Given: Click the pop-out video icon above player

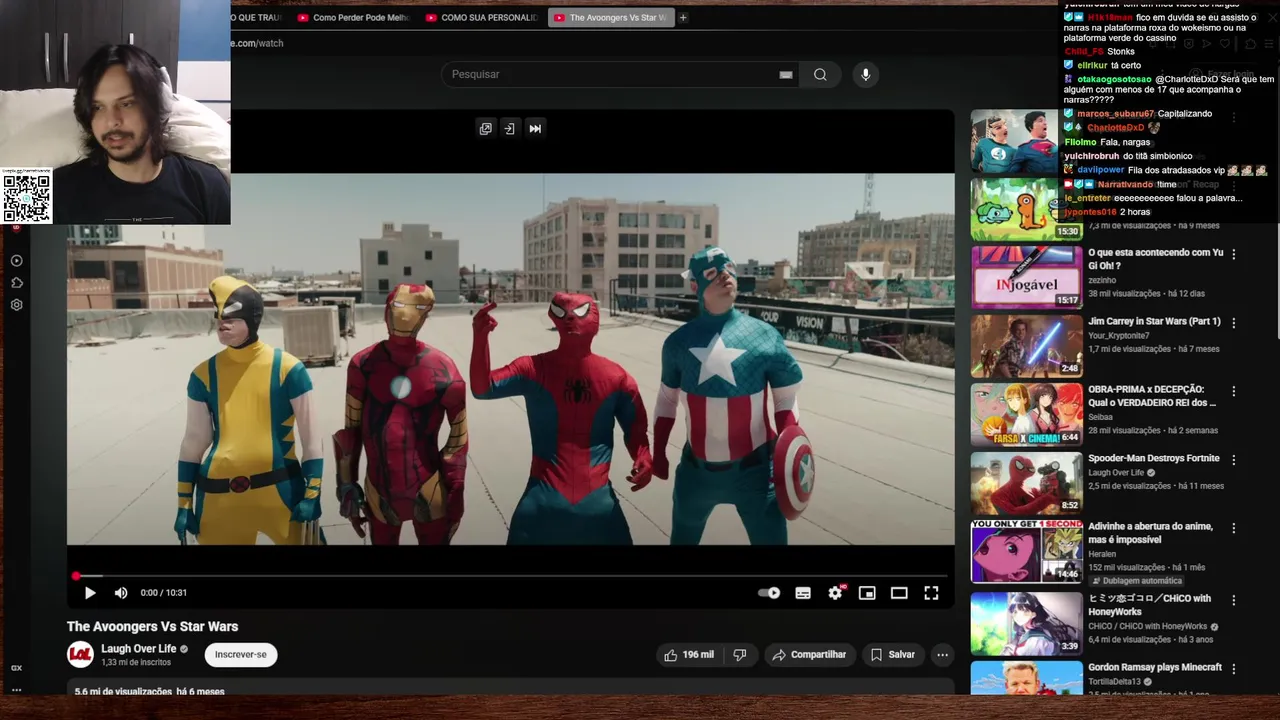Looking at the screenshot, I should point(485,128).
